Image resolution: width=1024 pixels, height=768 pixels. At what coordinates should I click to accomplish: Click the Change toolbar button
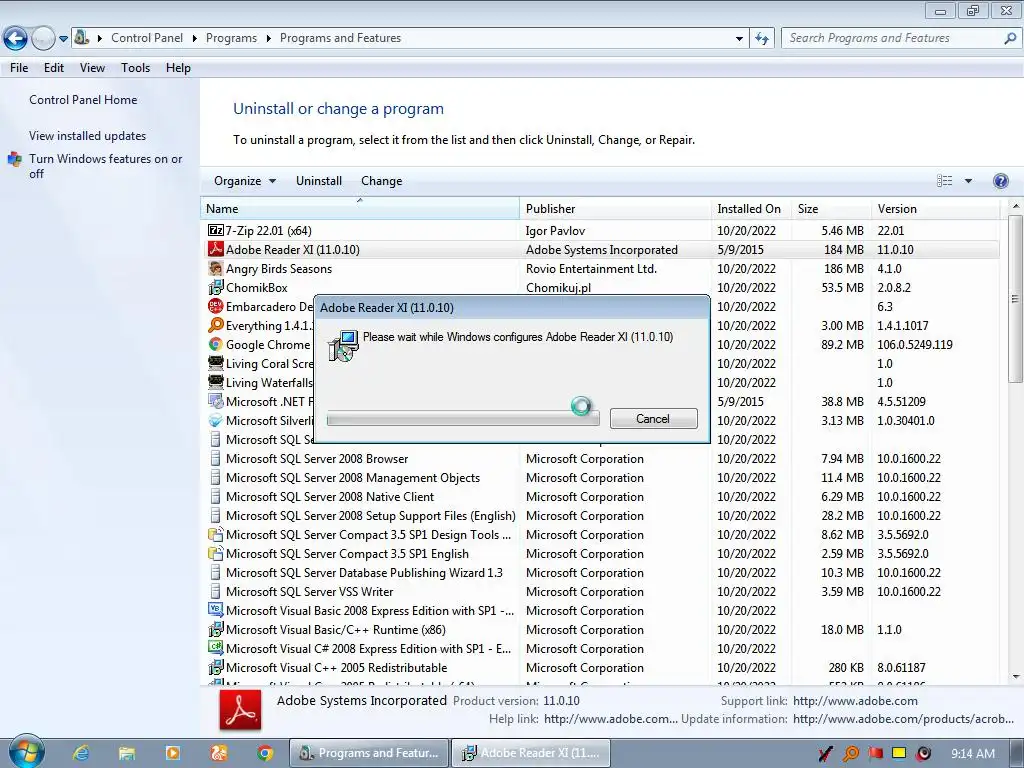pyautogui.click(x=381, y=181)
